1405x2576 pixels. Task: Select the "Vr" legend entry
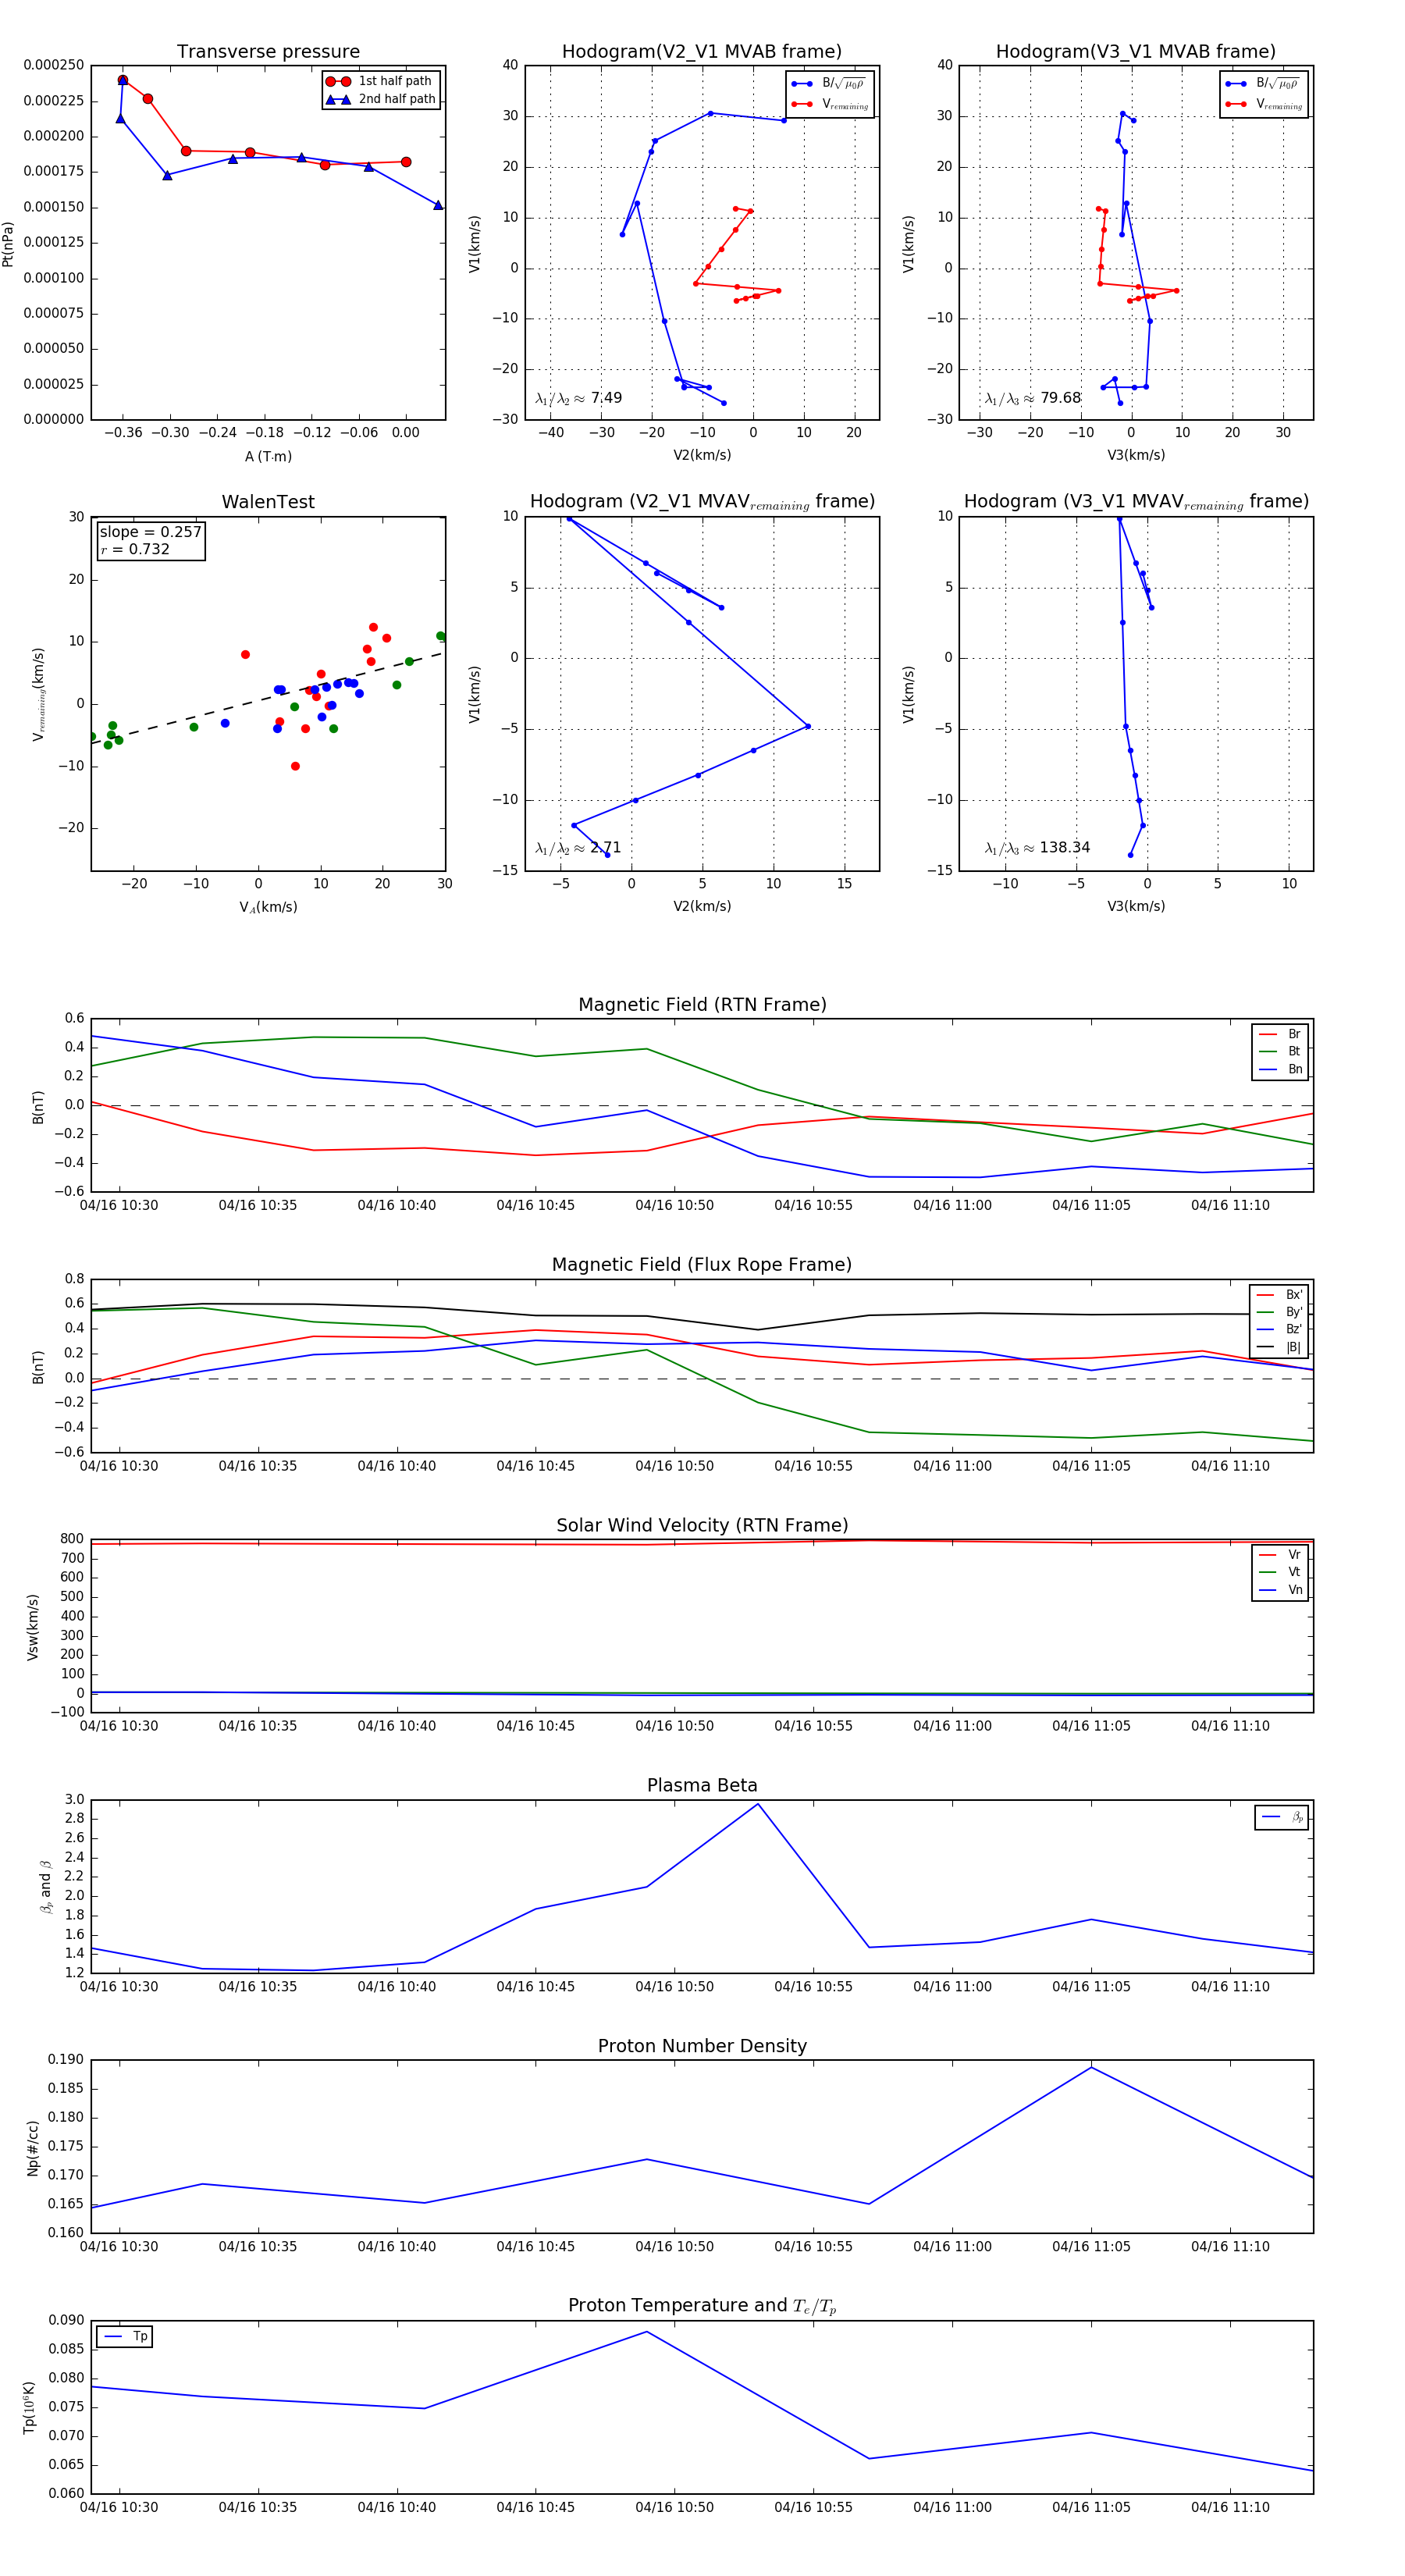click(1280, 1555)
